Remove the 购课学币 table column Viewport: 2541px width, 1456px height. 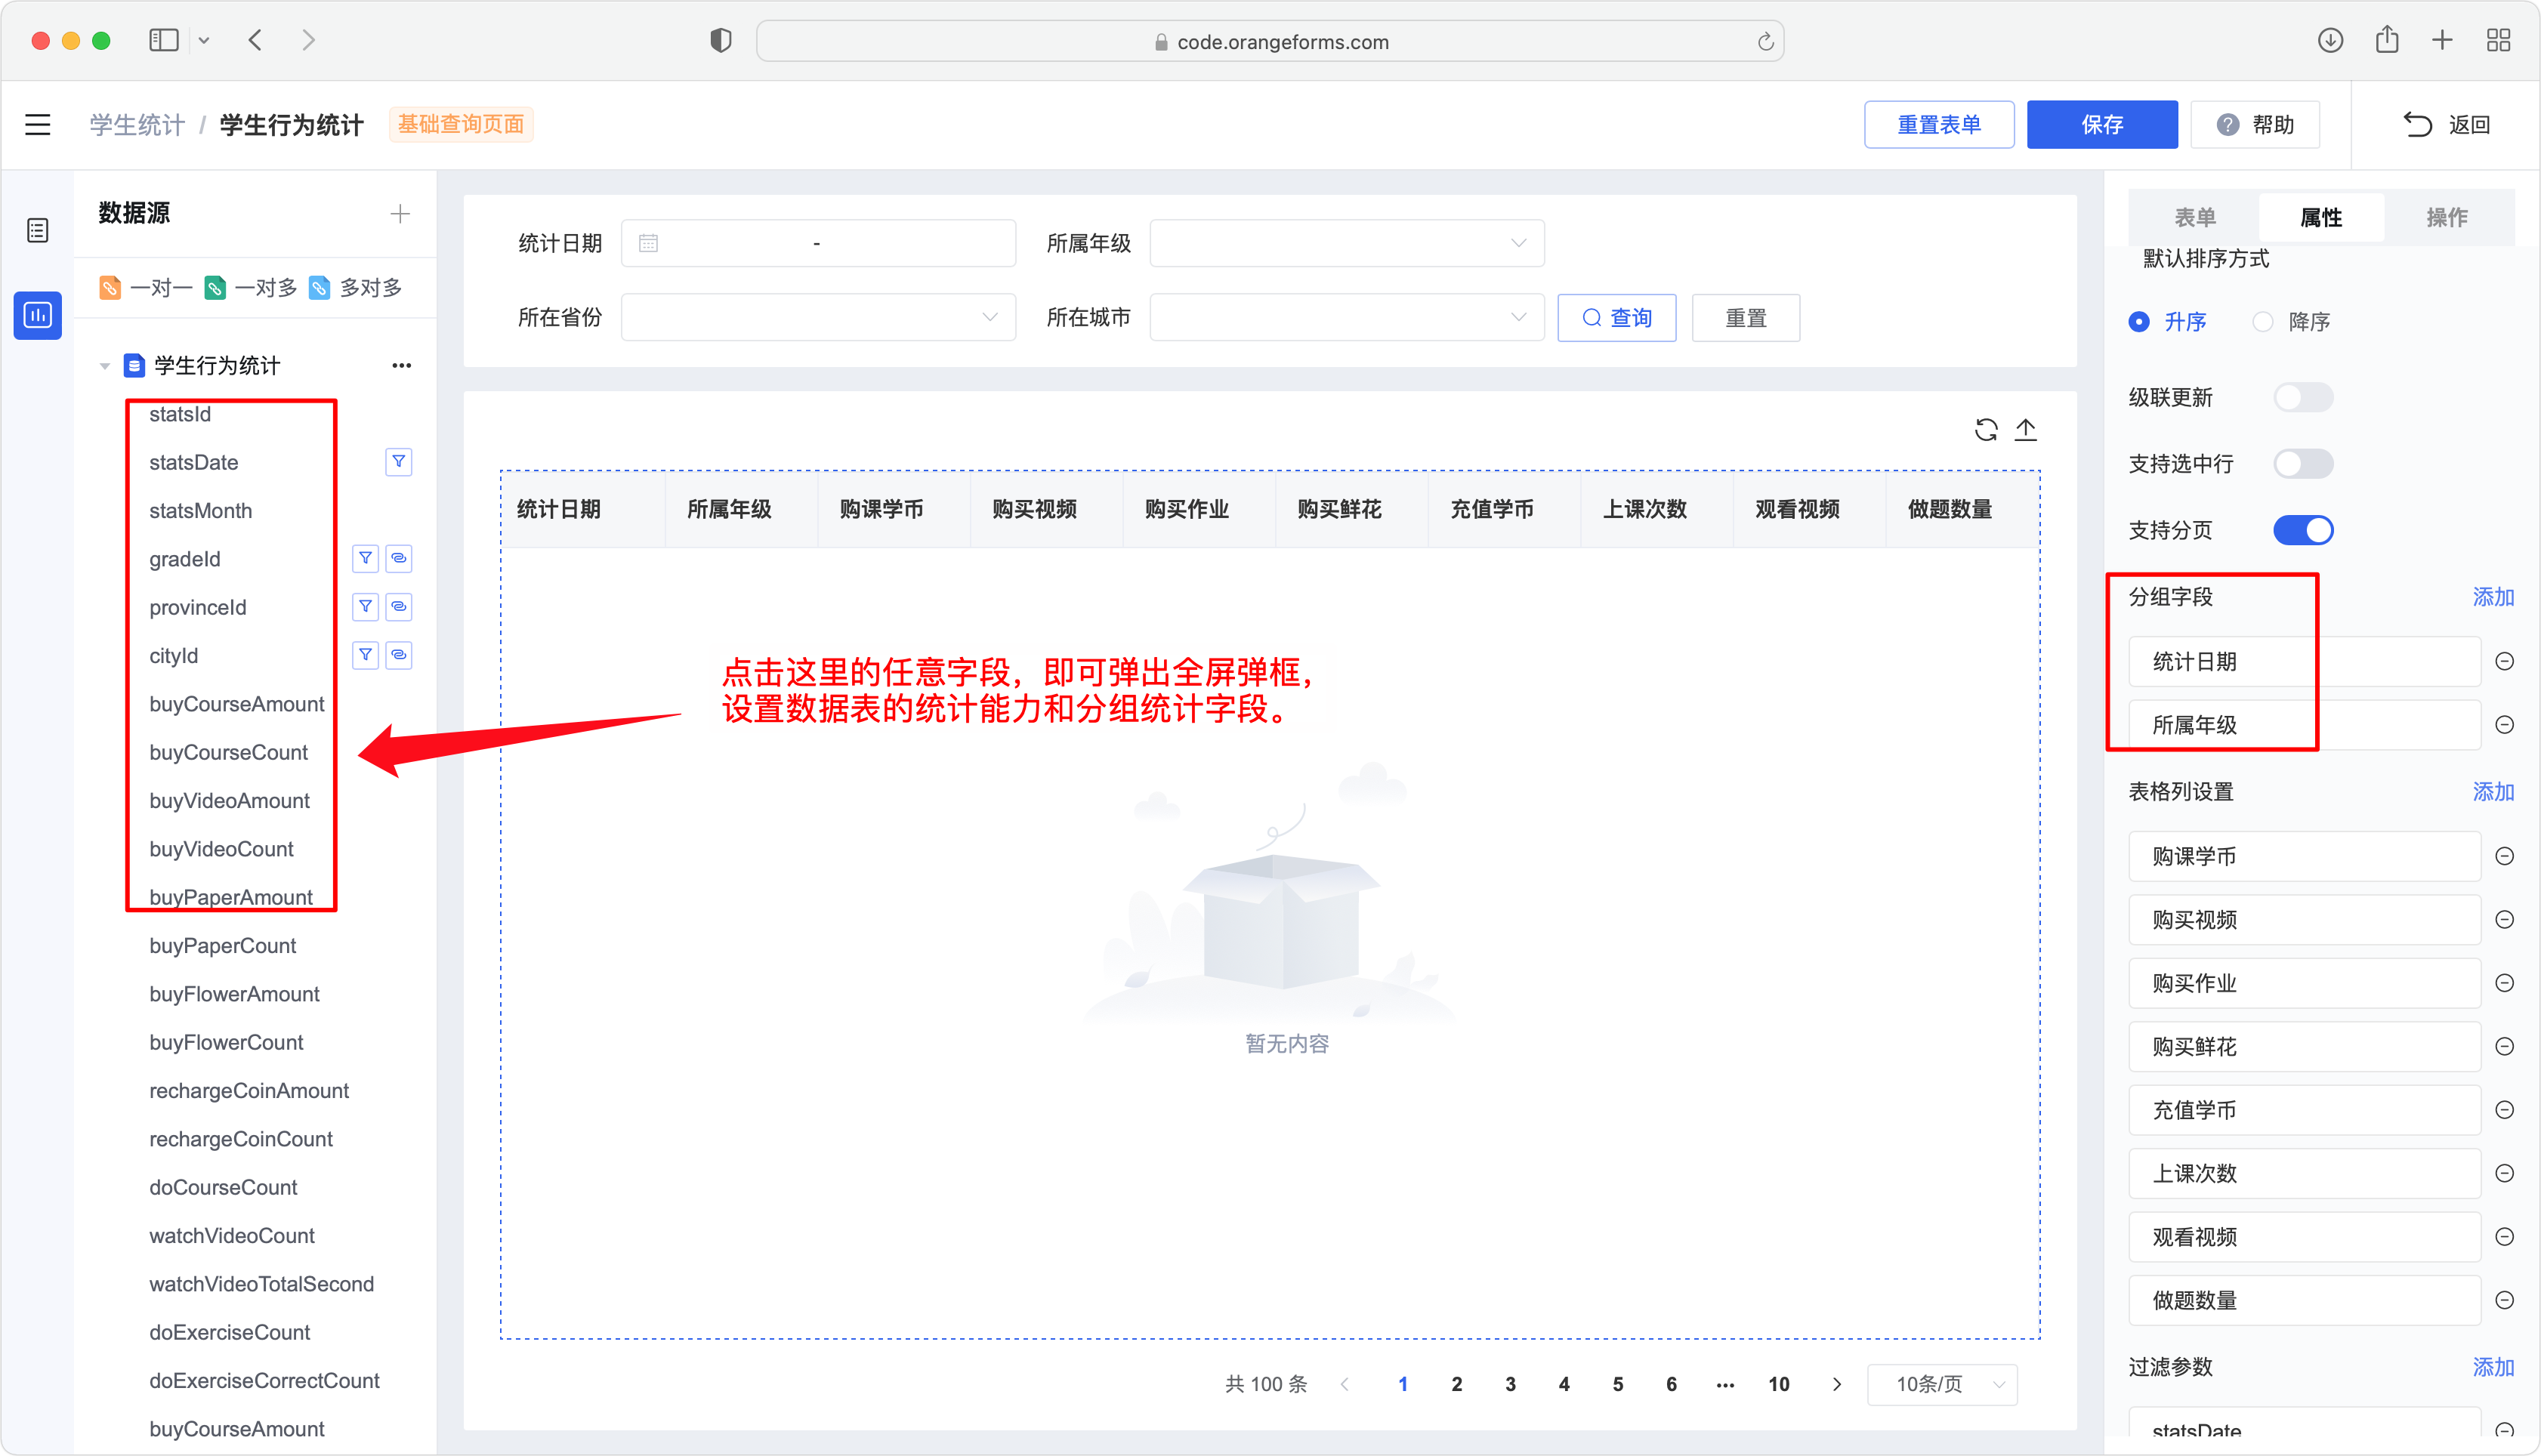click(2505, 856)
